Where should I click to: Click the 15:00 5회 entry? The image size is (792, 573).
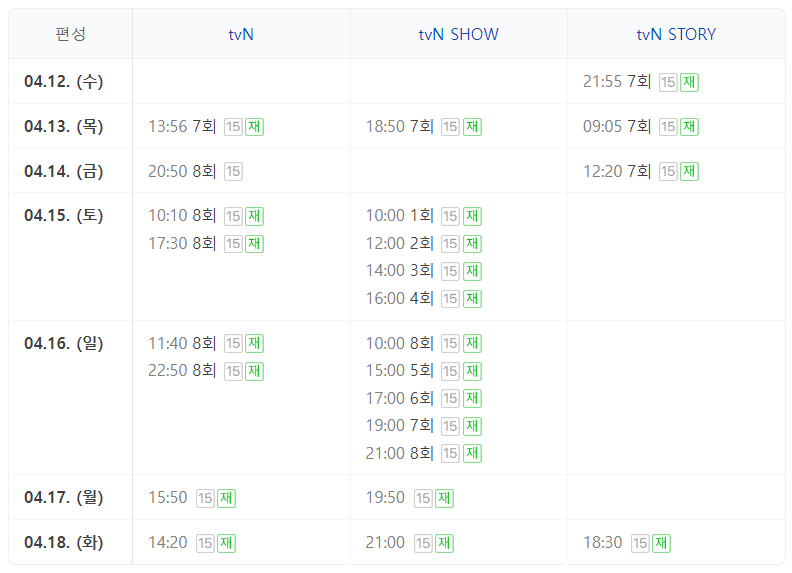[400, 371]
